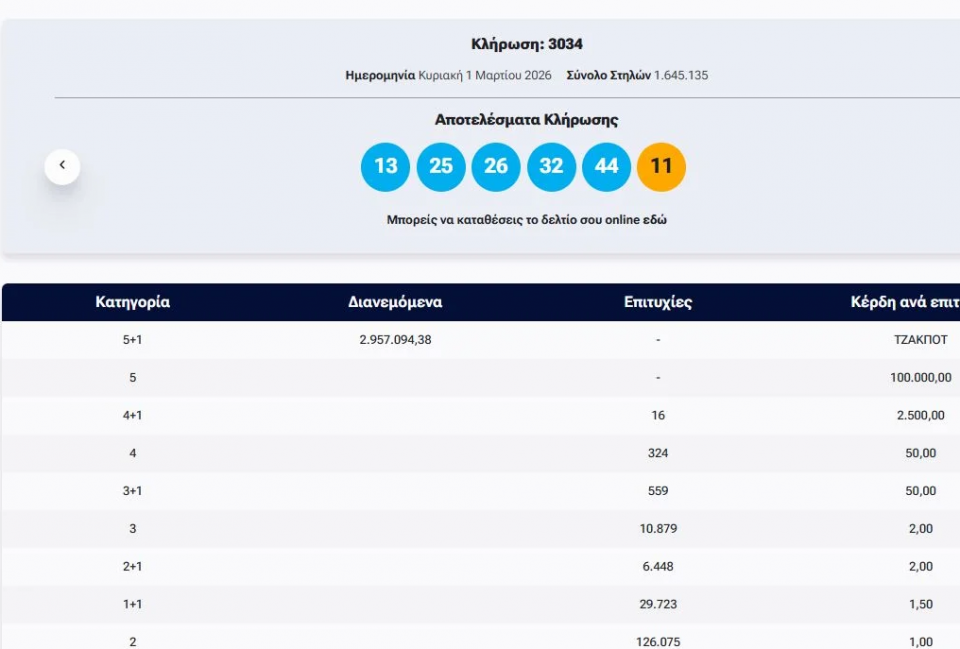Click the blue ball showing 26
This screenshot has height=649, width=960.
(x=496, y=167)
